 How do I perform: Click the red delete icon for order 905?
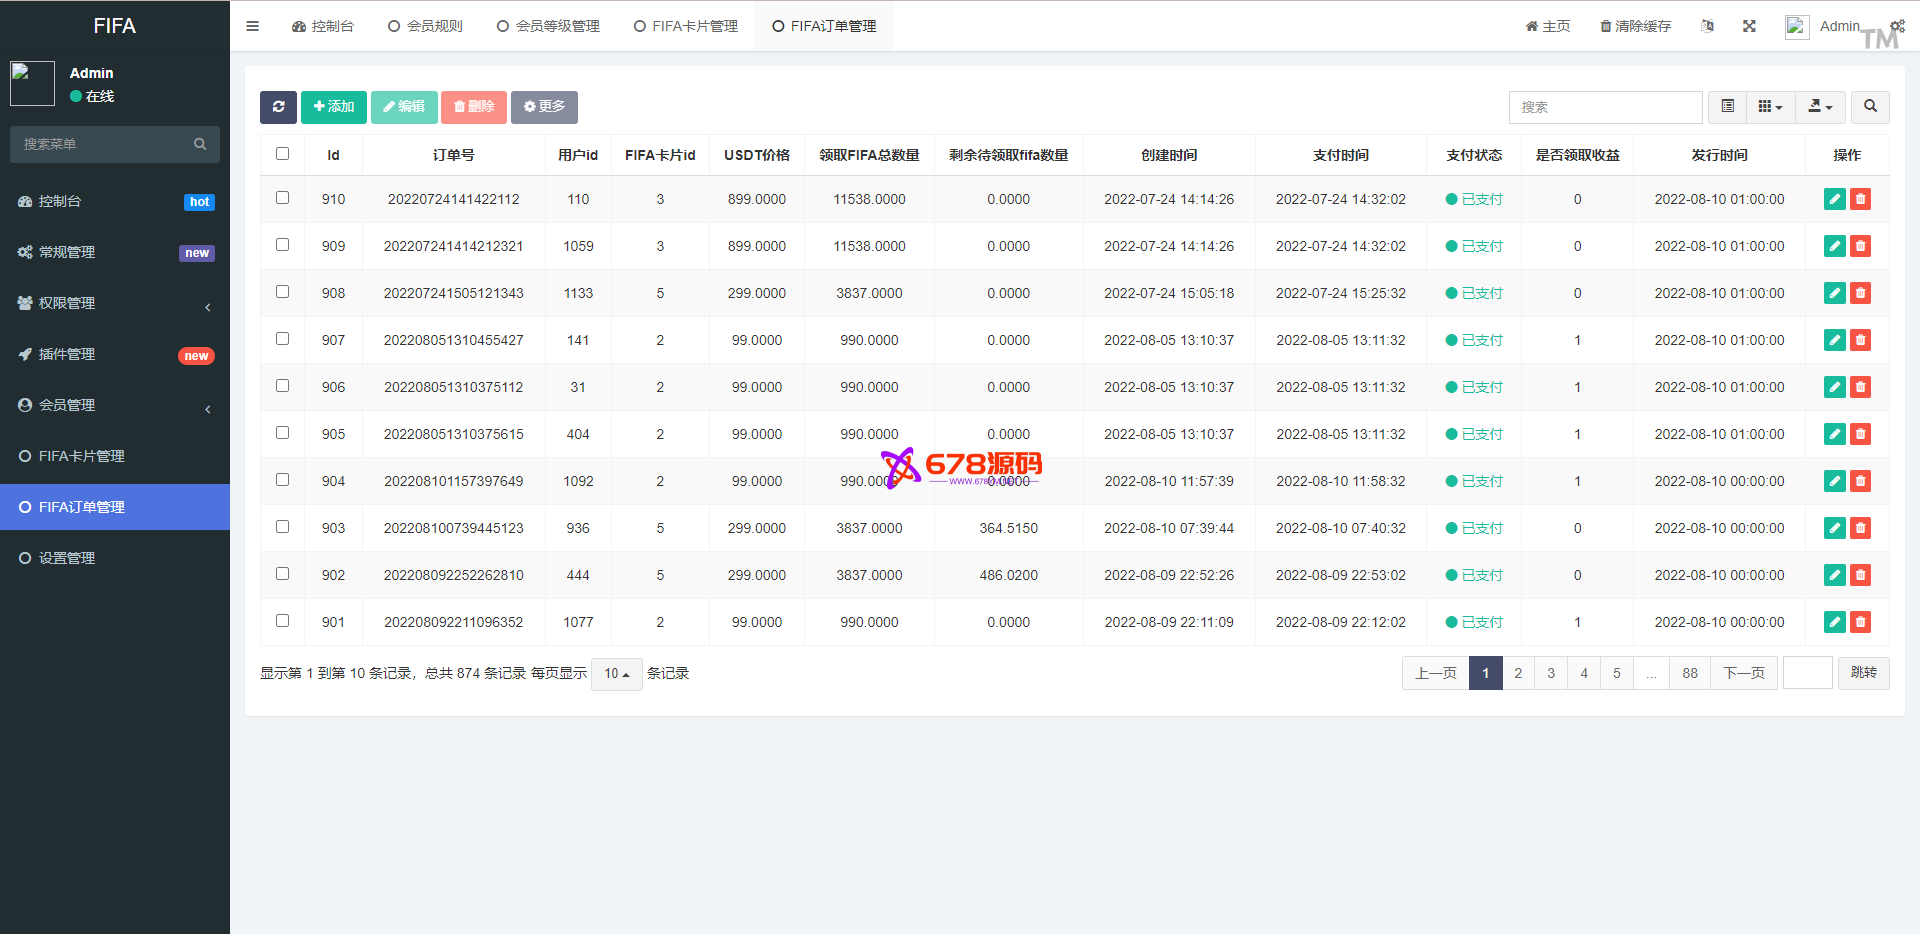tap(1860, 434)
